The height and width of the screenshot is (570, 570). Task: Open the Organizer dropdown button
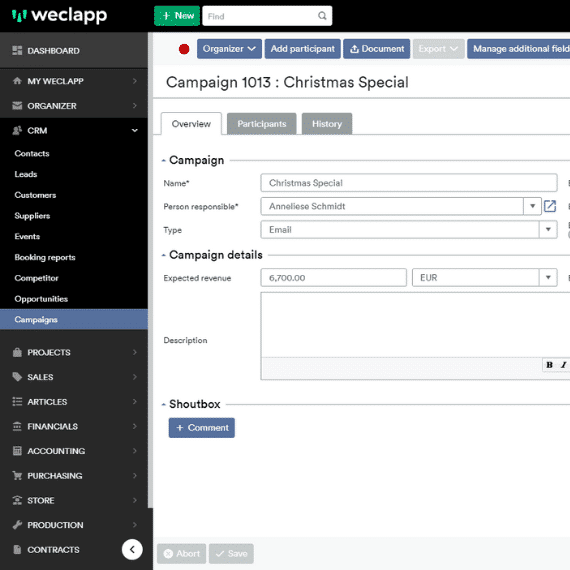(x=229, y=49)
